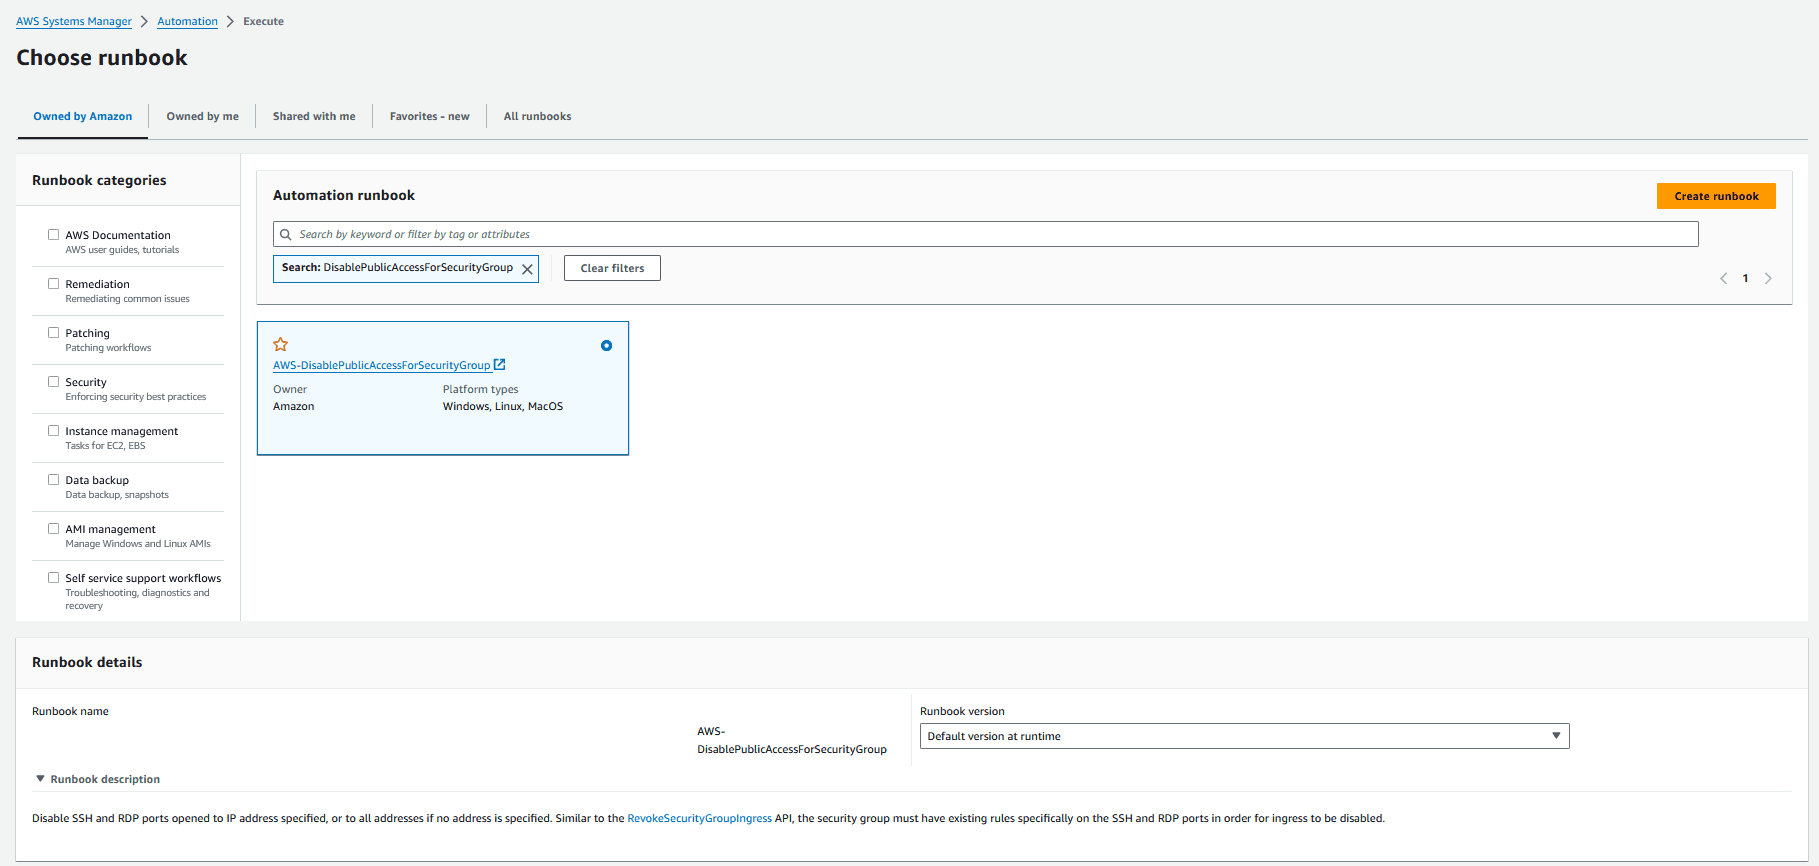Tick the AMI management checkbox
Viewport: 1819px width, 866px height.
coord(54,529)
